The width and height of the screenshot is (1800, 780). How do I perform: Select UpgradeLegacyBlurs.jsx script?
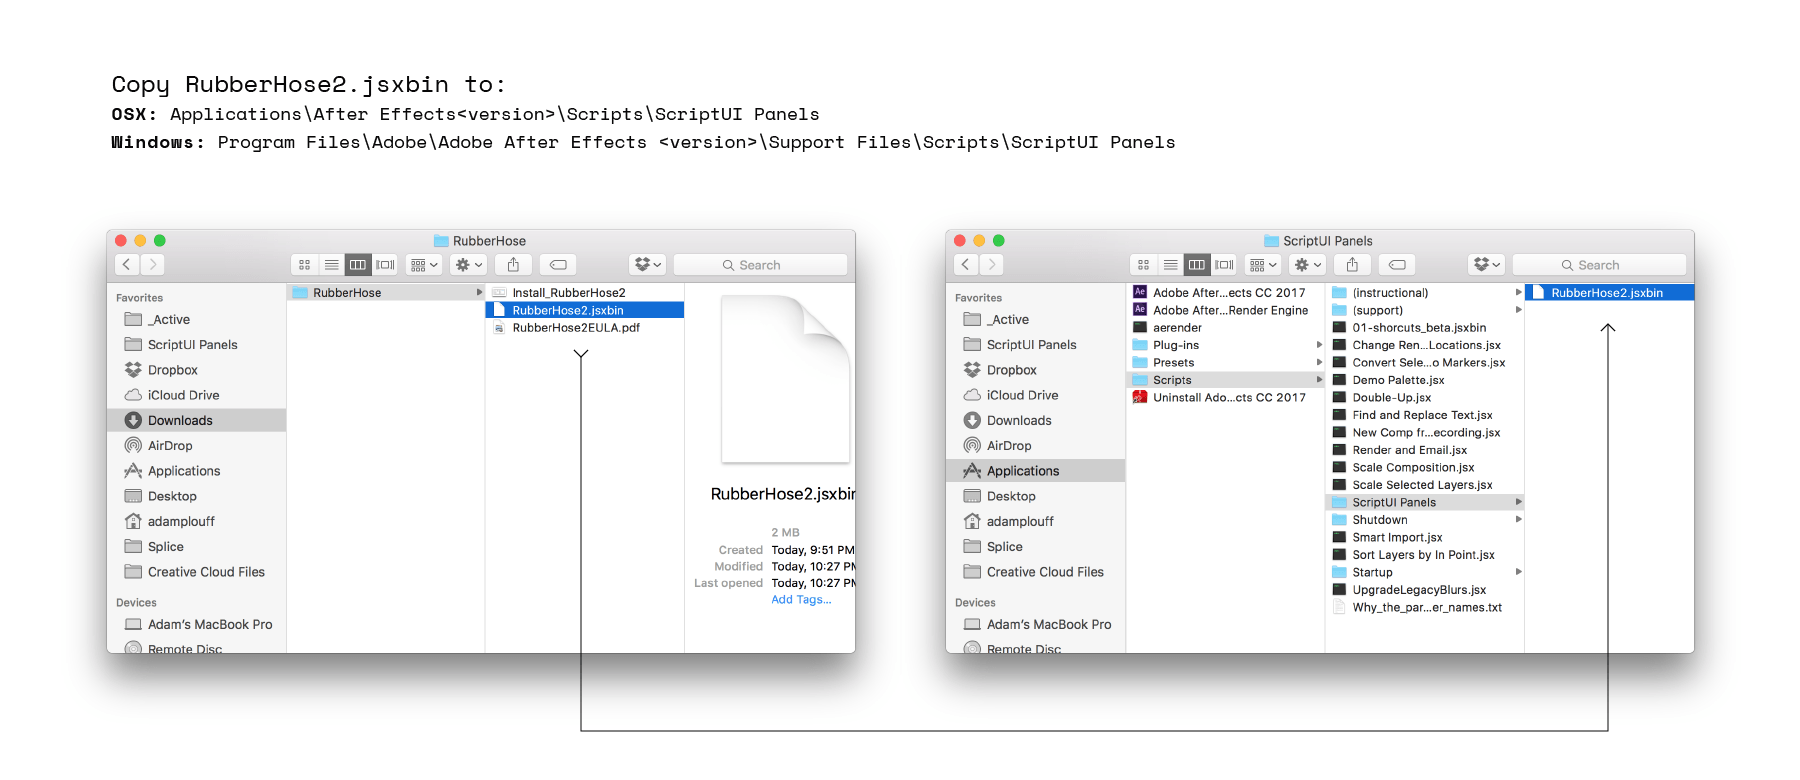(1425, 590)
